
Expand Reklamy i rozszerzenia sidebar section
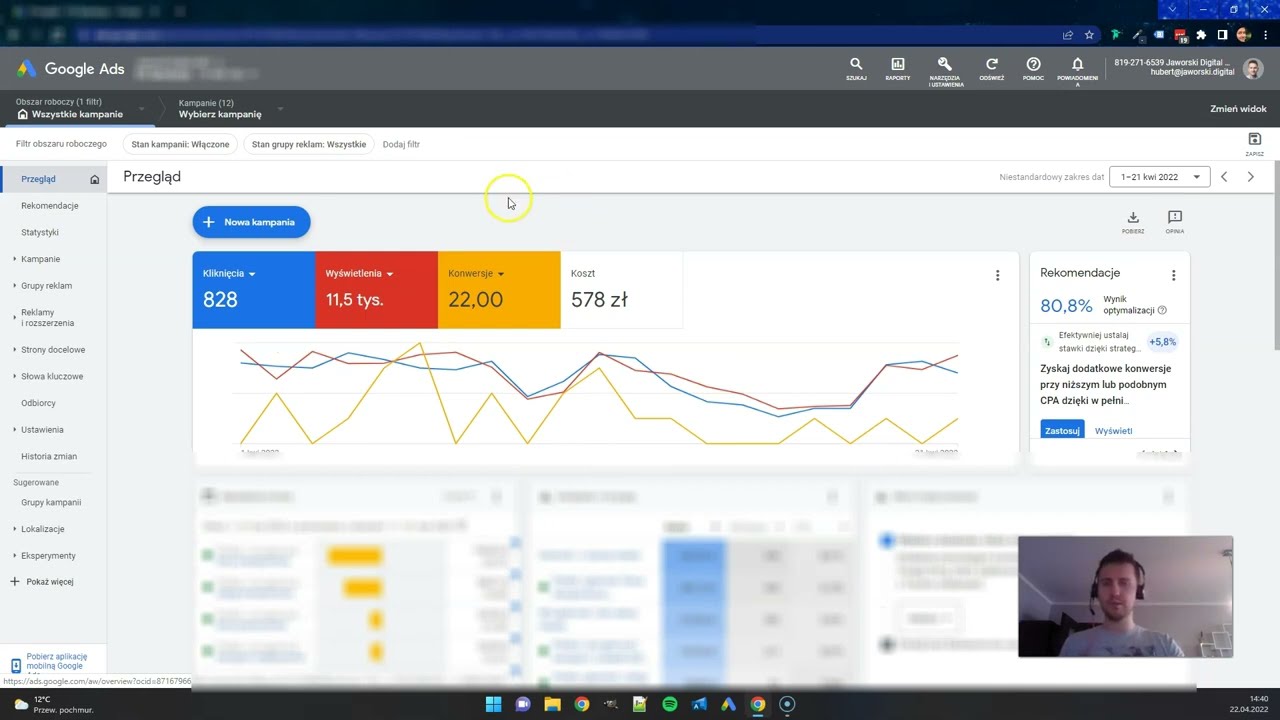point(15,318)
